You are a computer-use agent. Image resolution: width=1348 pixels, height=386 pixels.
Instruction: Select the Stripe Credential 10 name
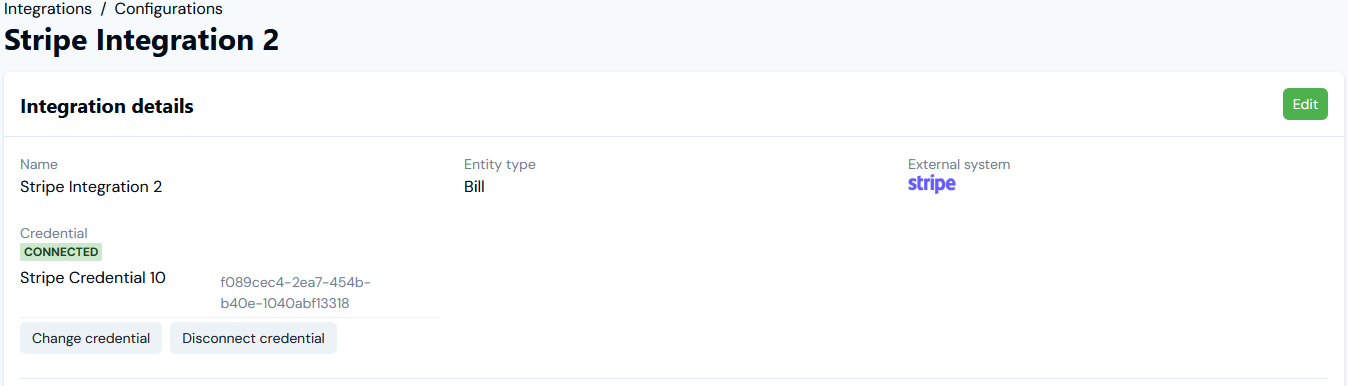coord(93,278)
